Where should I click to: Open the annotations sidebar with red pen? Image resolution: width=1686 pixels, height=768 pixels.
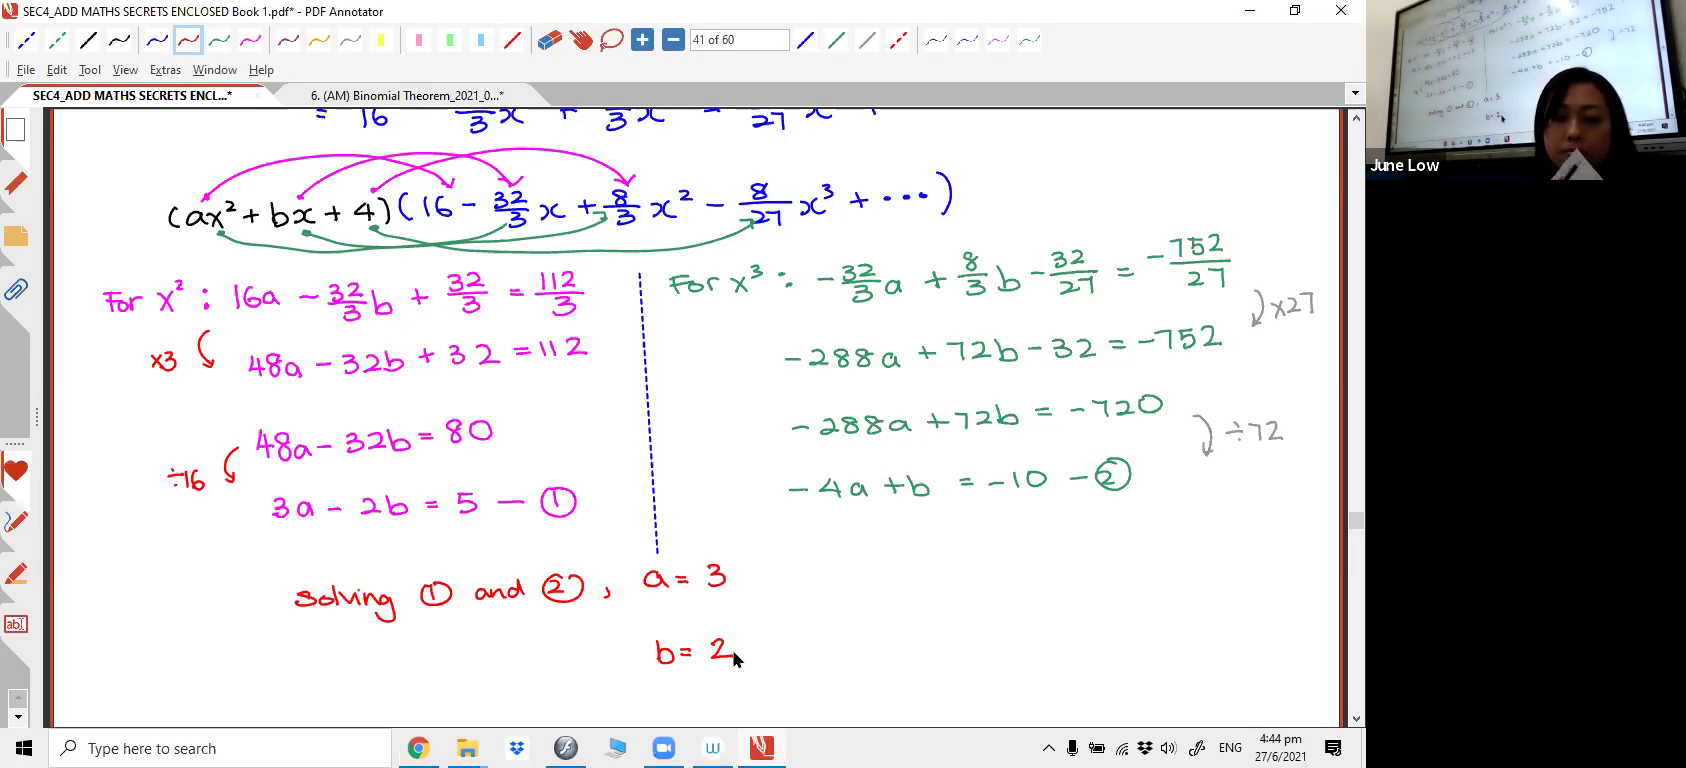15,184
